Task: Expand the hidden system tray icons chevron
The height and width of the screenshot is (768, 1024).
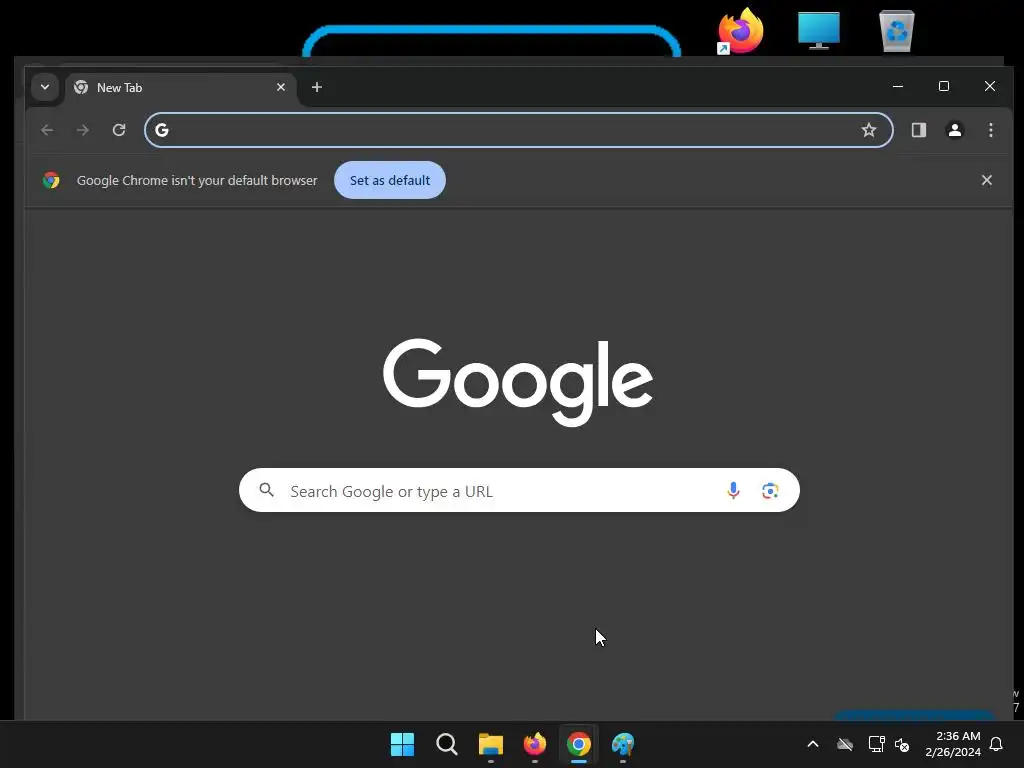Action: [813, 744]
